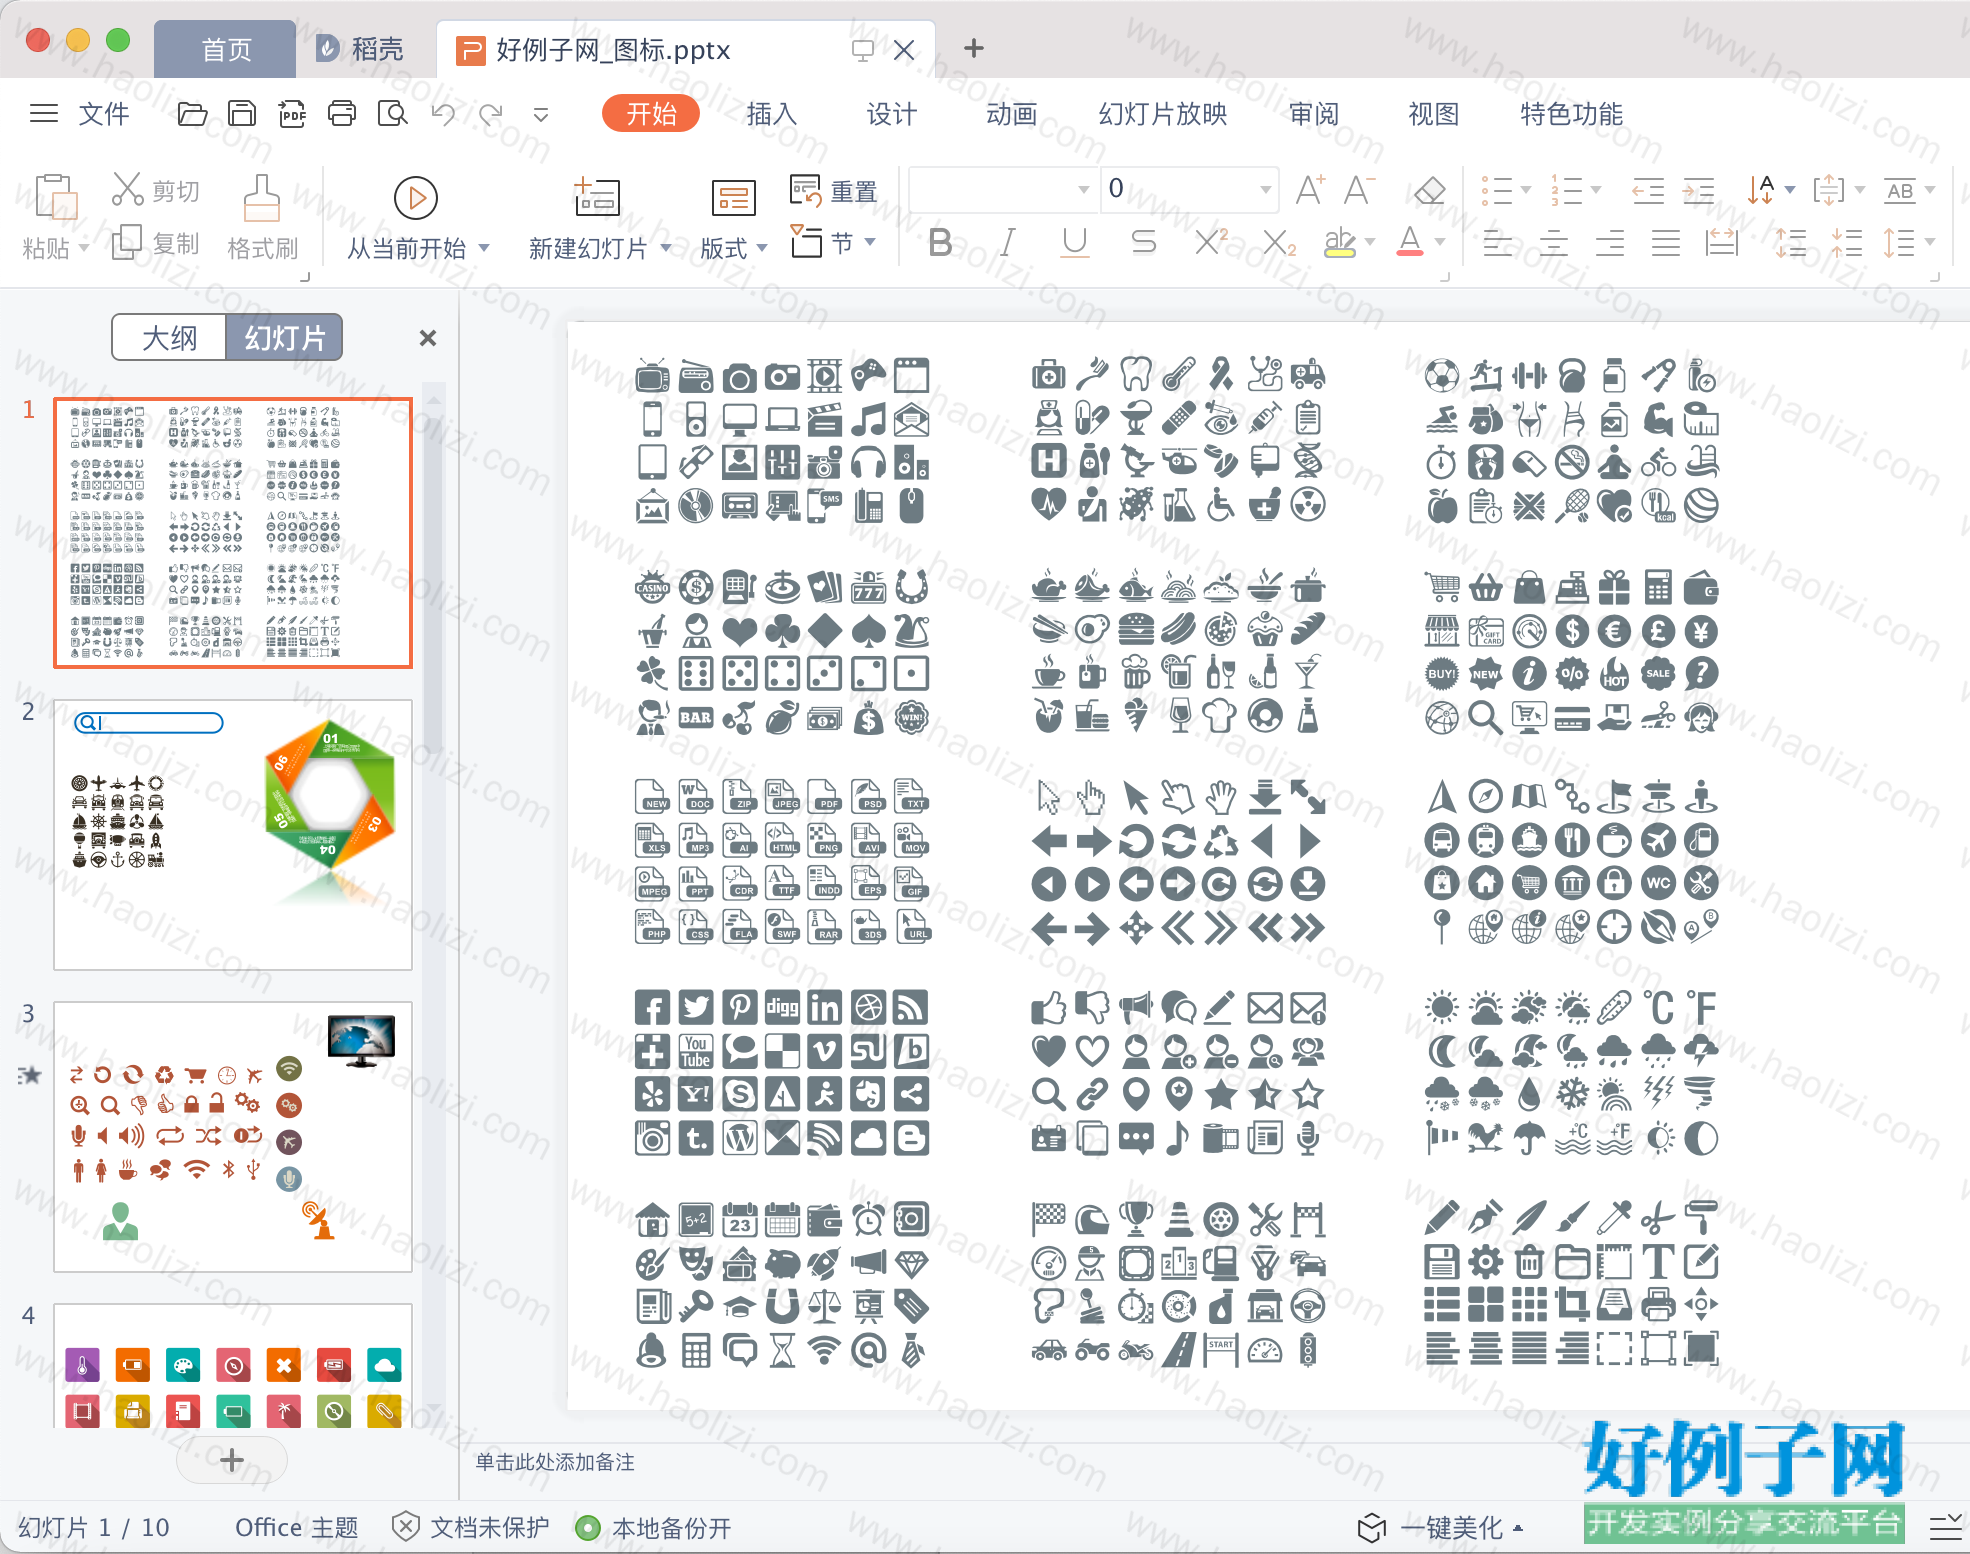Screen dimensions: 1970x1554
Task: Print using the printer icon
Action: tap(342, 114)
